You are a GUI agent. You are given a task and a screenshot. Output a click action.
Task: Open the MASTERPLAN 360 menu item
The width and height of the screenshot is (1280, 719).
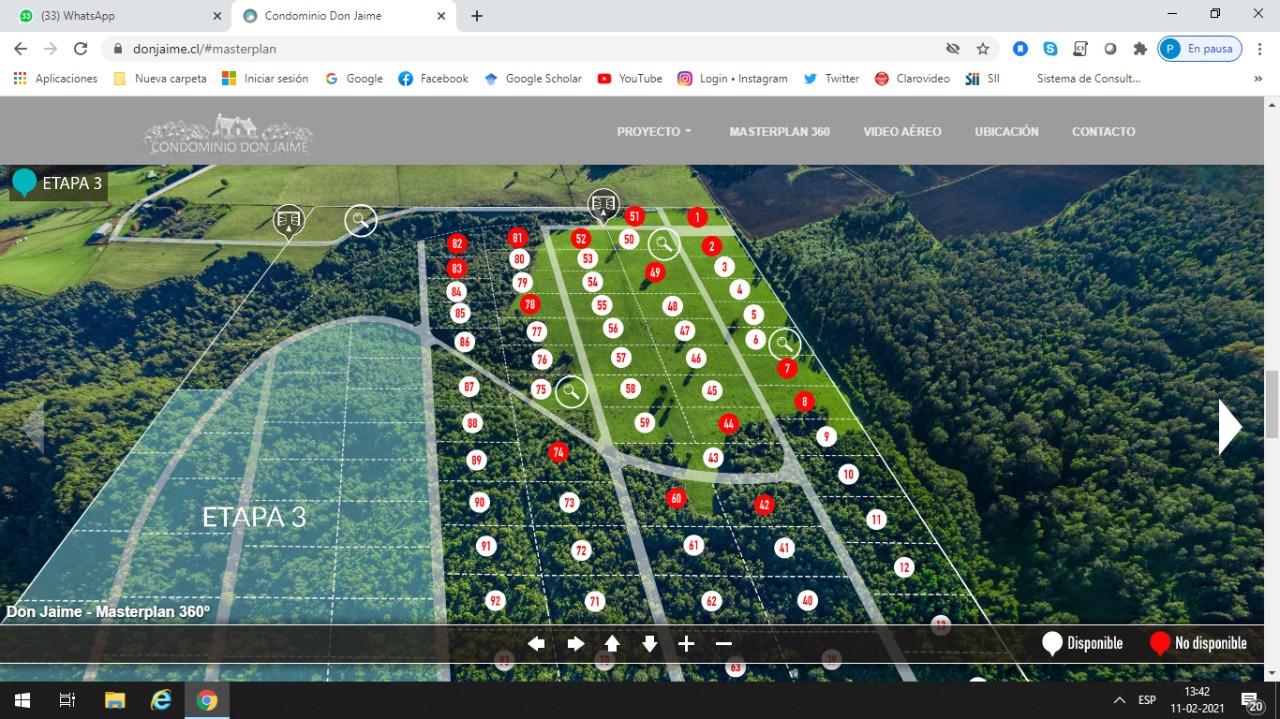pos(779,132)
